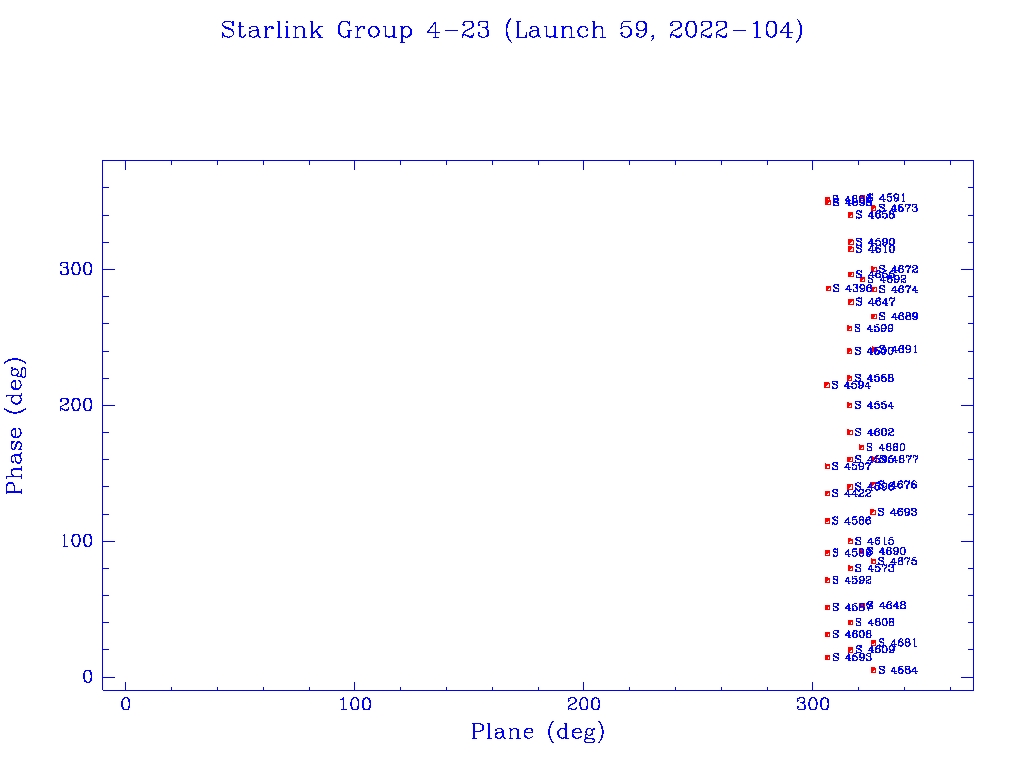Image resolution: width=1024 pixels, height=768 pixels.
Task: Click the satellite label S 4648
Action: (x=886, y=605)
